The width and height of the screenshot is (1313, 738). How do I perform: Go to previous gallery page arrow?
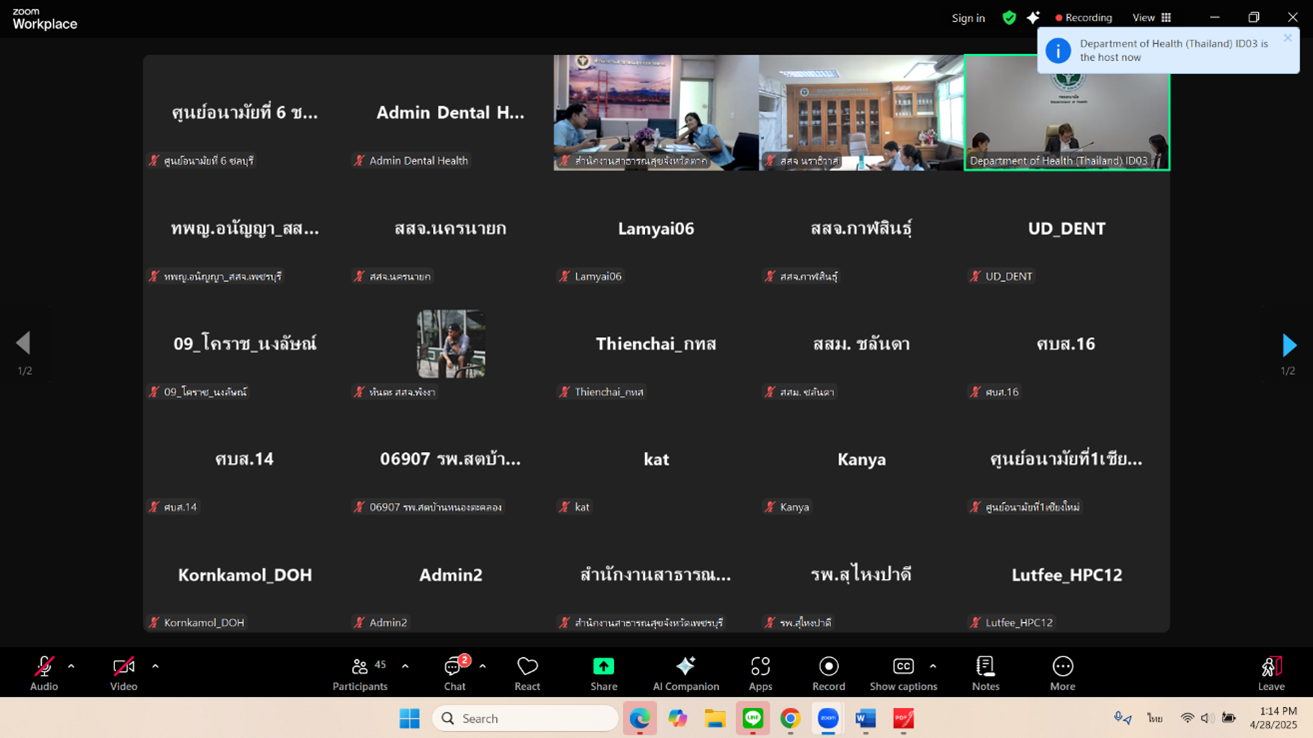(x=23, y=343)
